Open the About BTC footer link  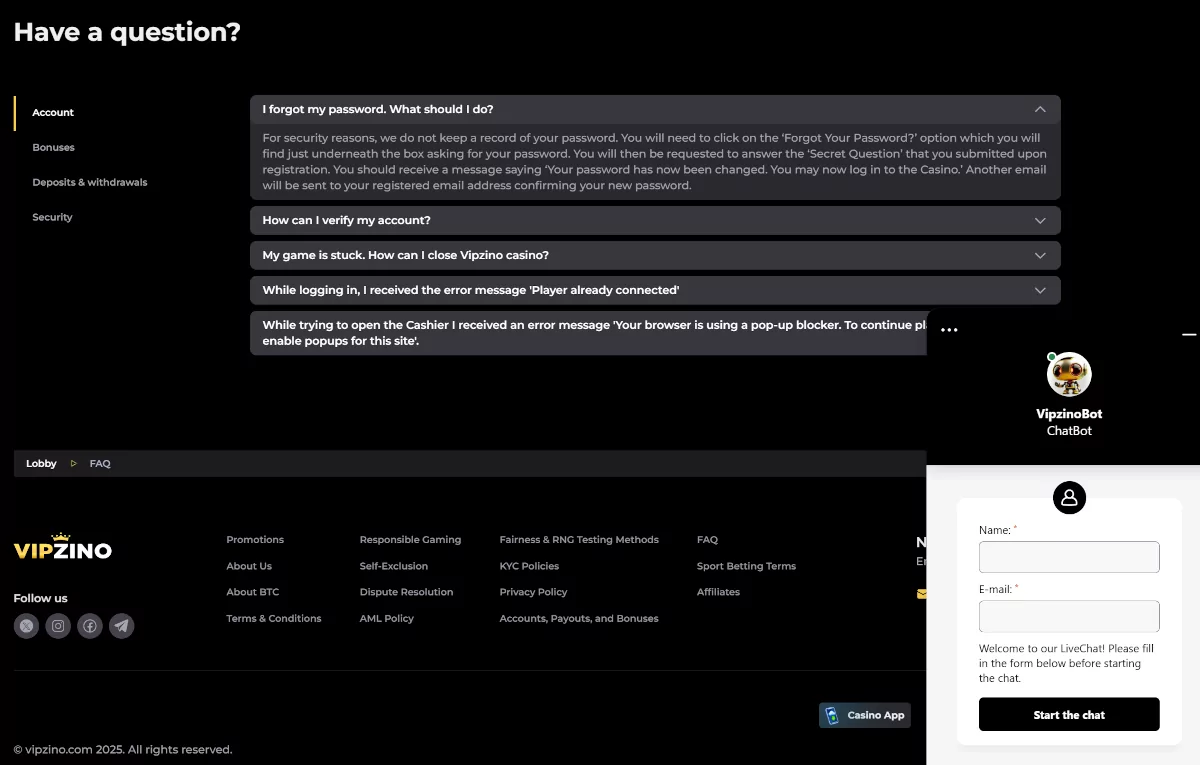(x=253, y=592)
